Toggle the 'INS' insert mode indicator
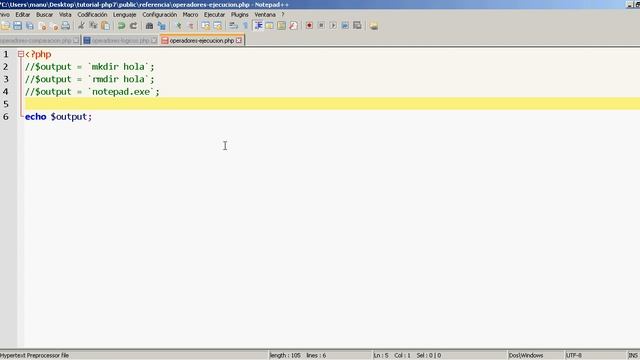 (633, 356)
